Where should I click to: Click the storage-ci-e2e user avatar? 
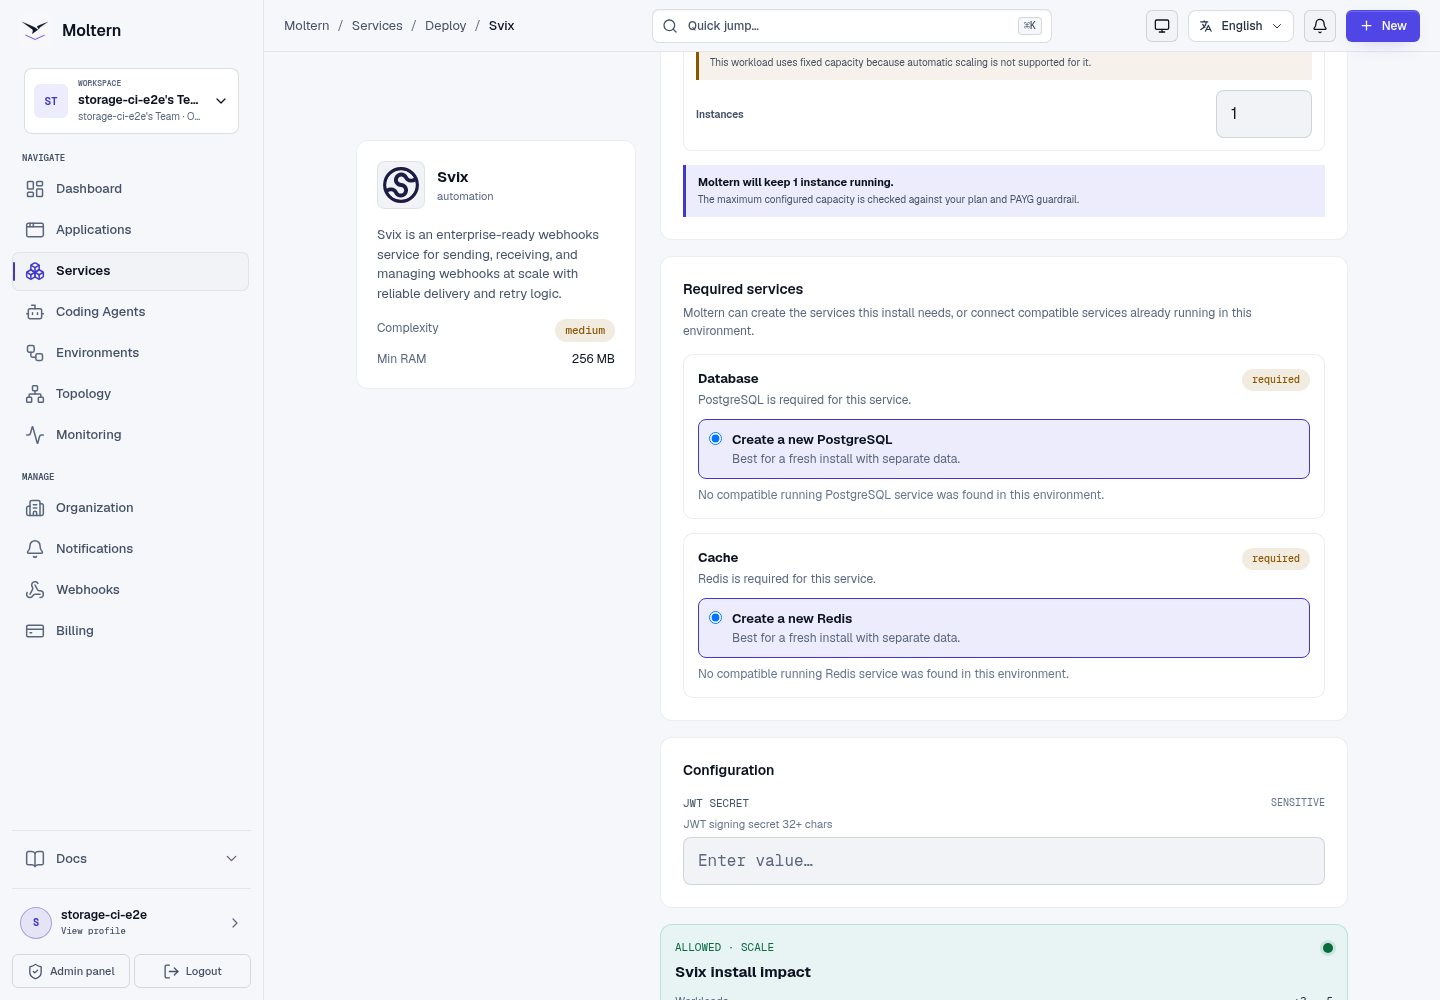[x=36, y=923]
